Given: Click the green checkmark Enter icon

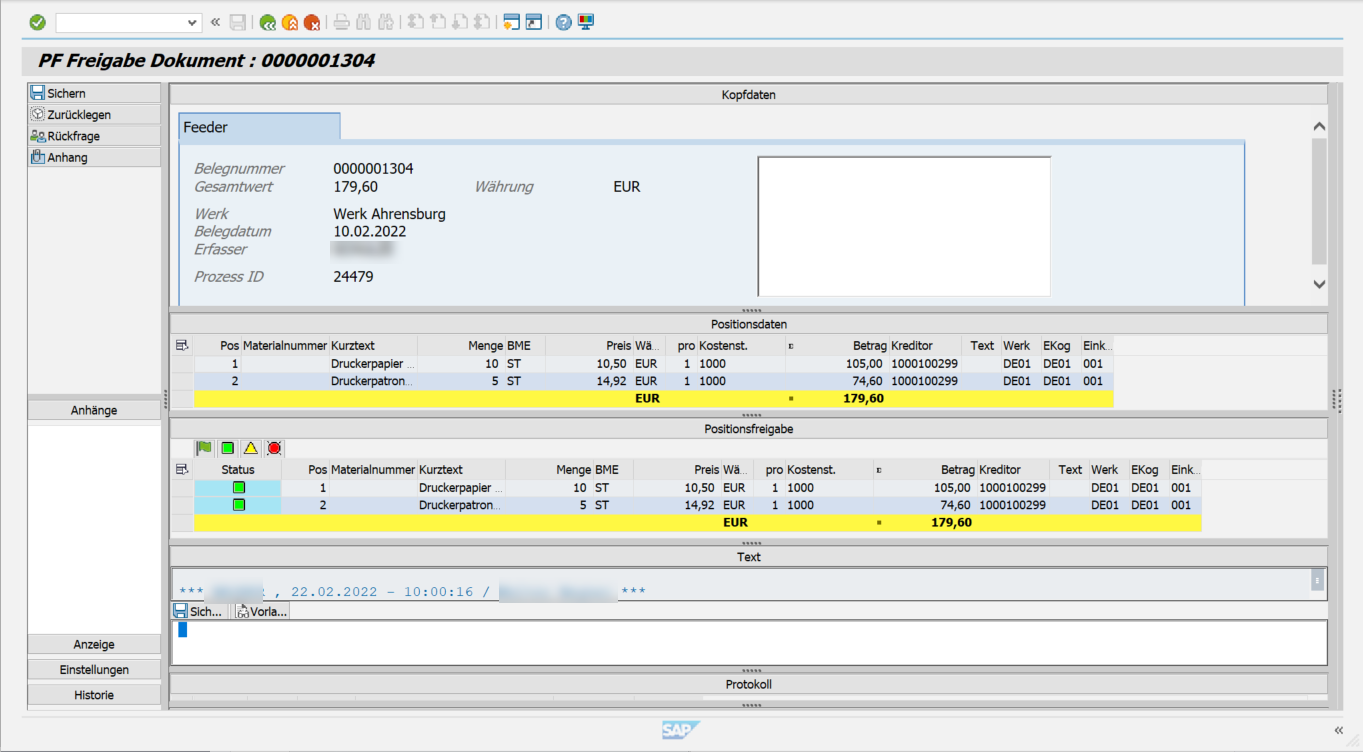Looking at the screenshot, I should point(36,21).
